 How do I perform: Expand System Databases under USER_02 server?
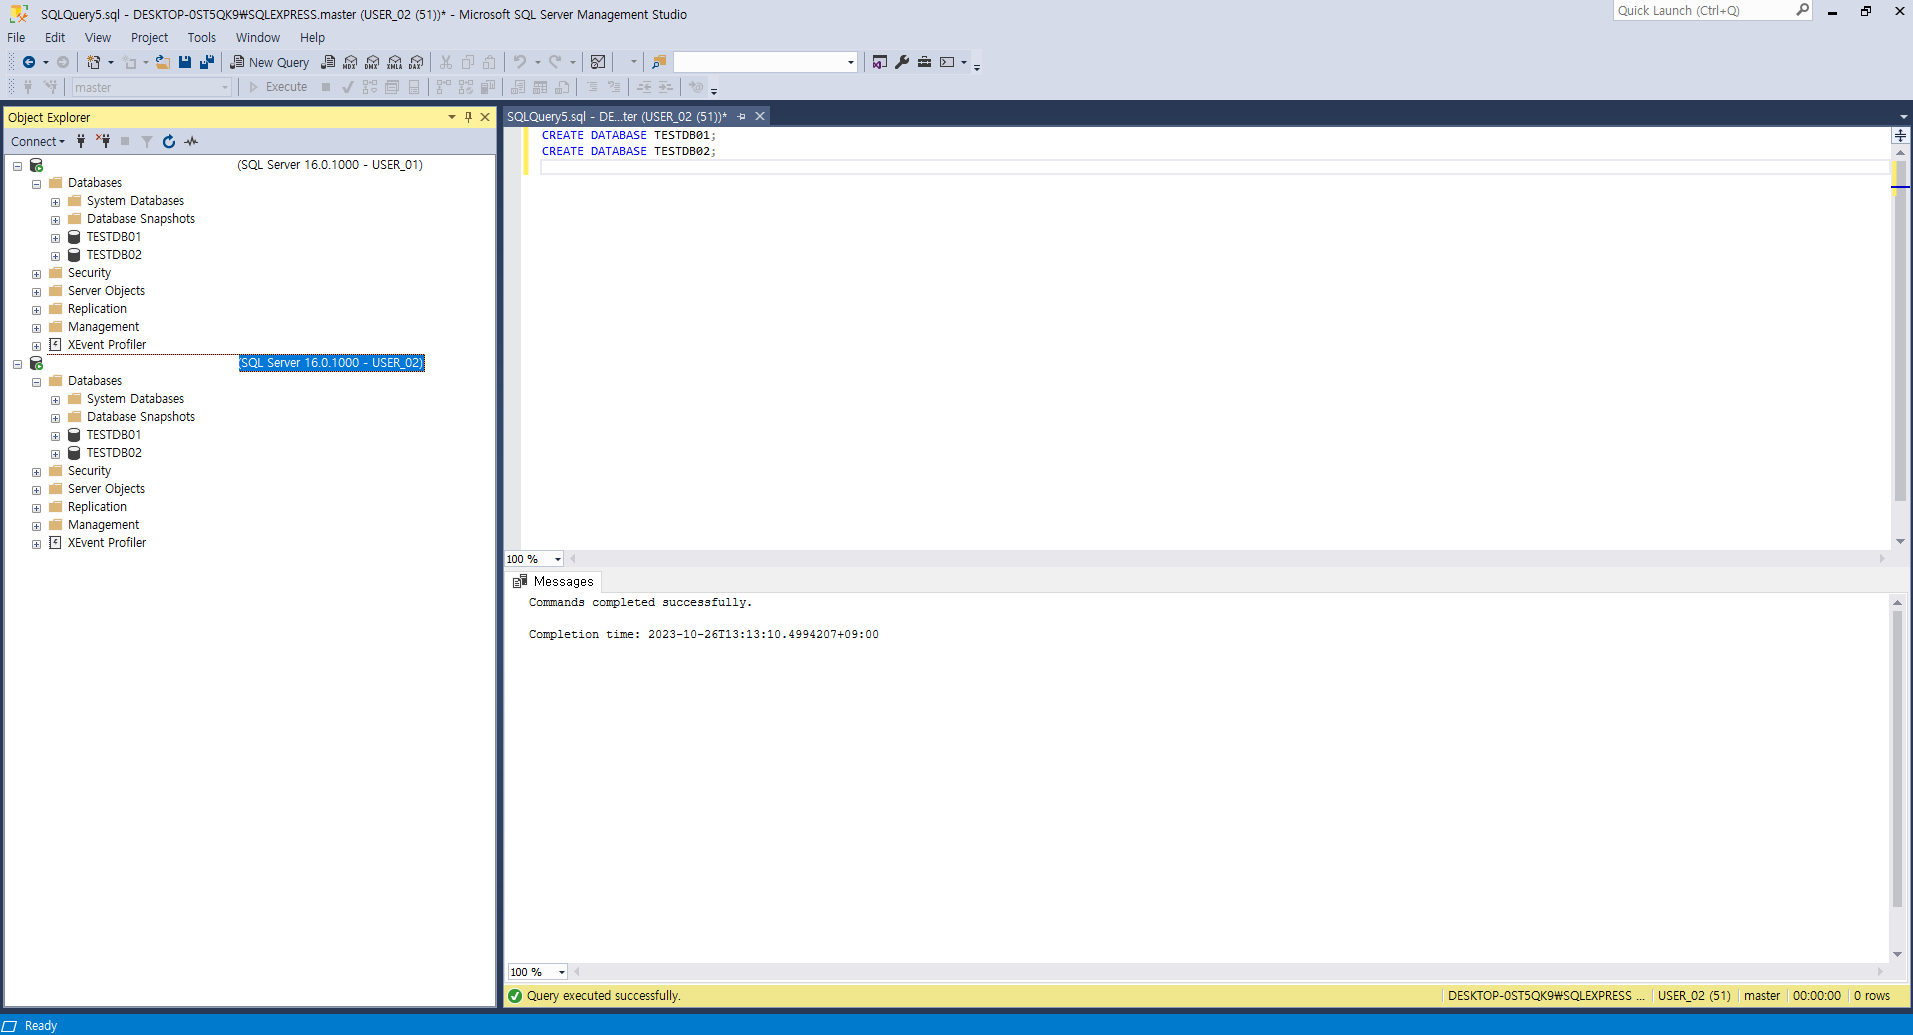tap(55, 400)
